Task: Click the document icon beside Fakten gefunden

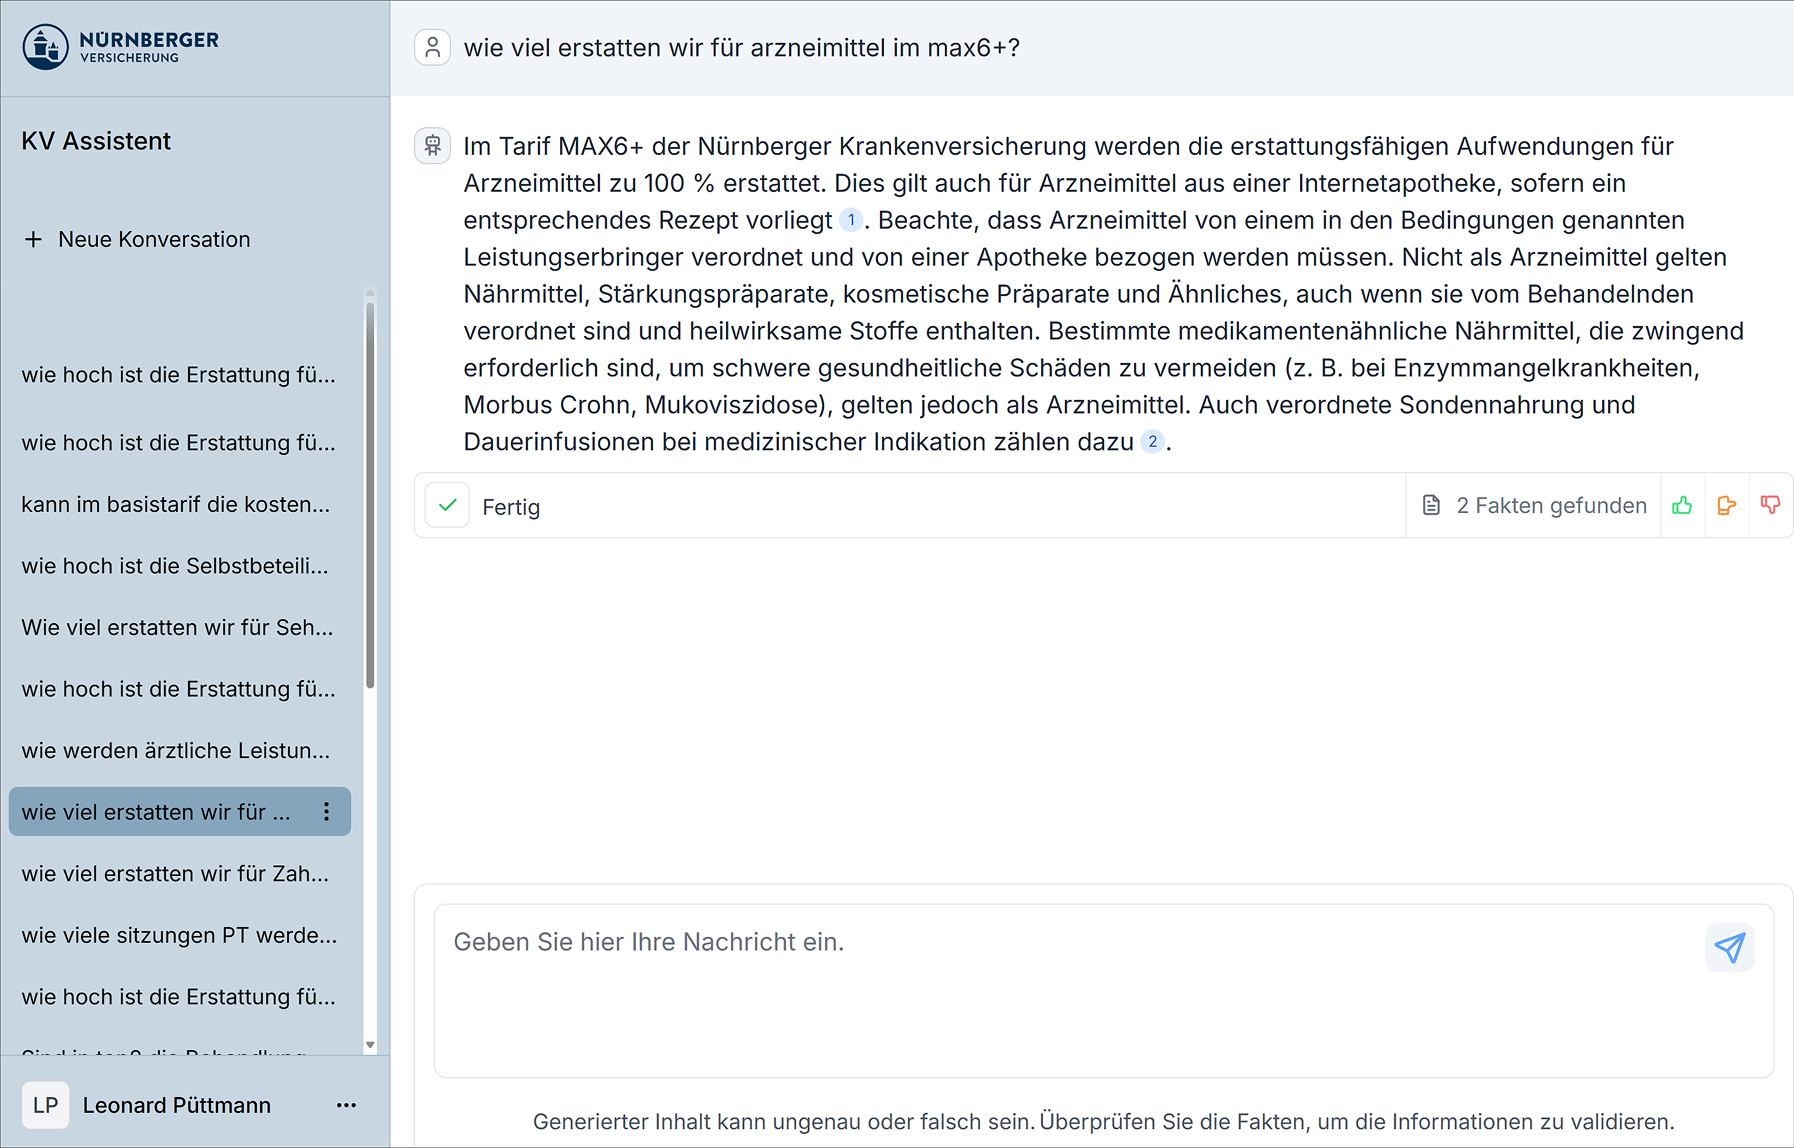Action: pos(1431,505)
